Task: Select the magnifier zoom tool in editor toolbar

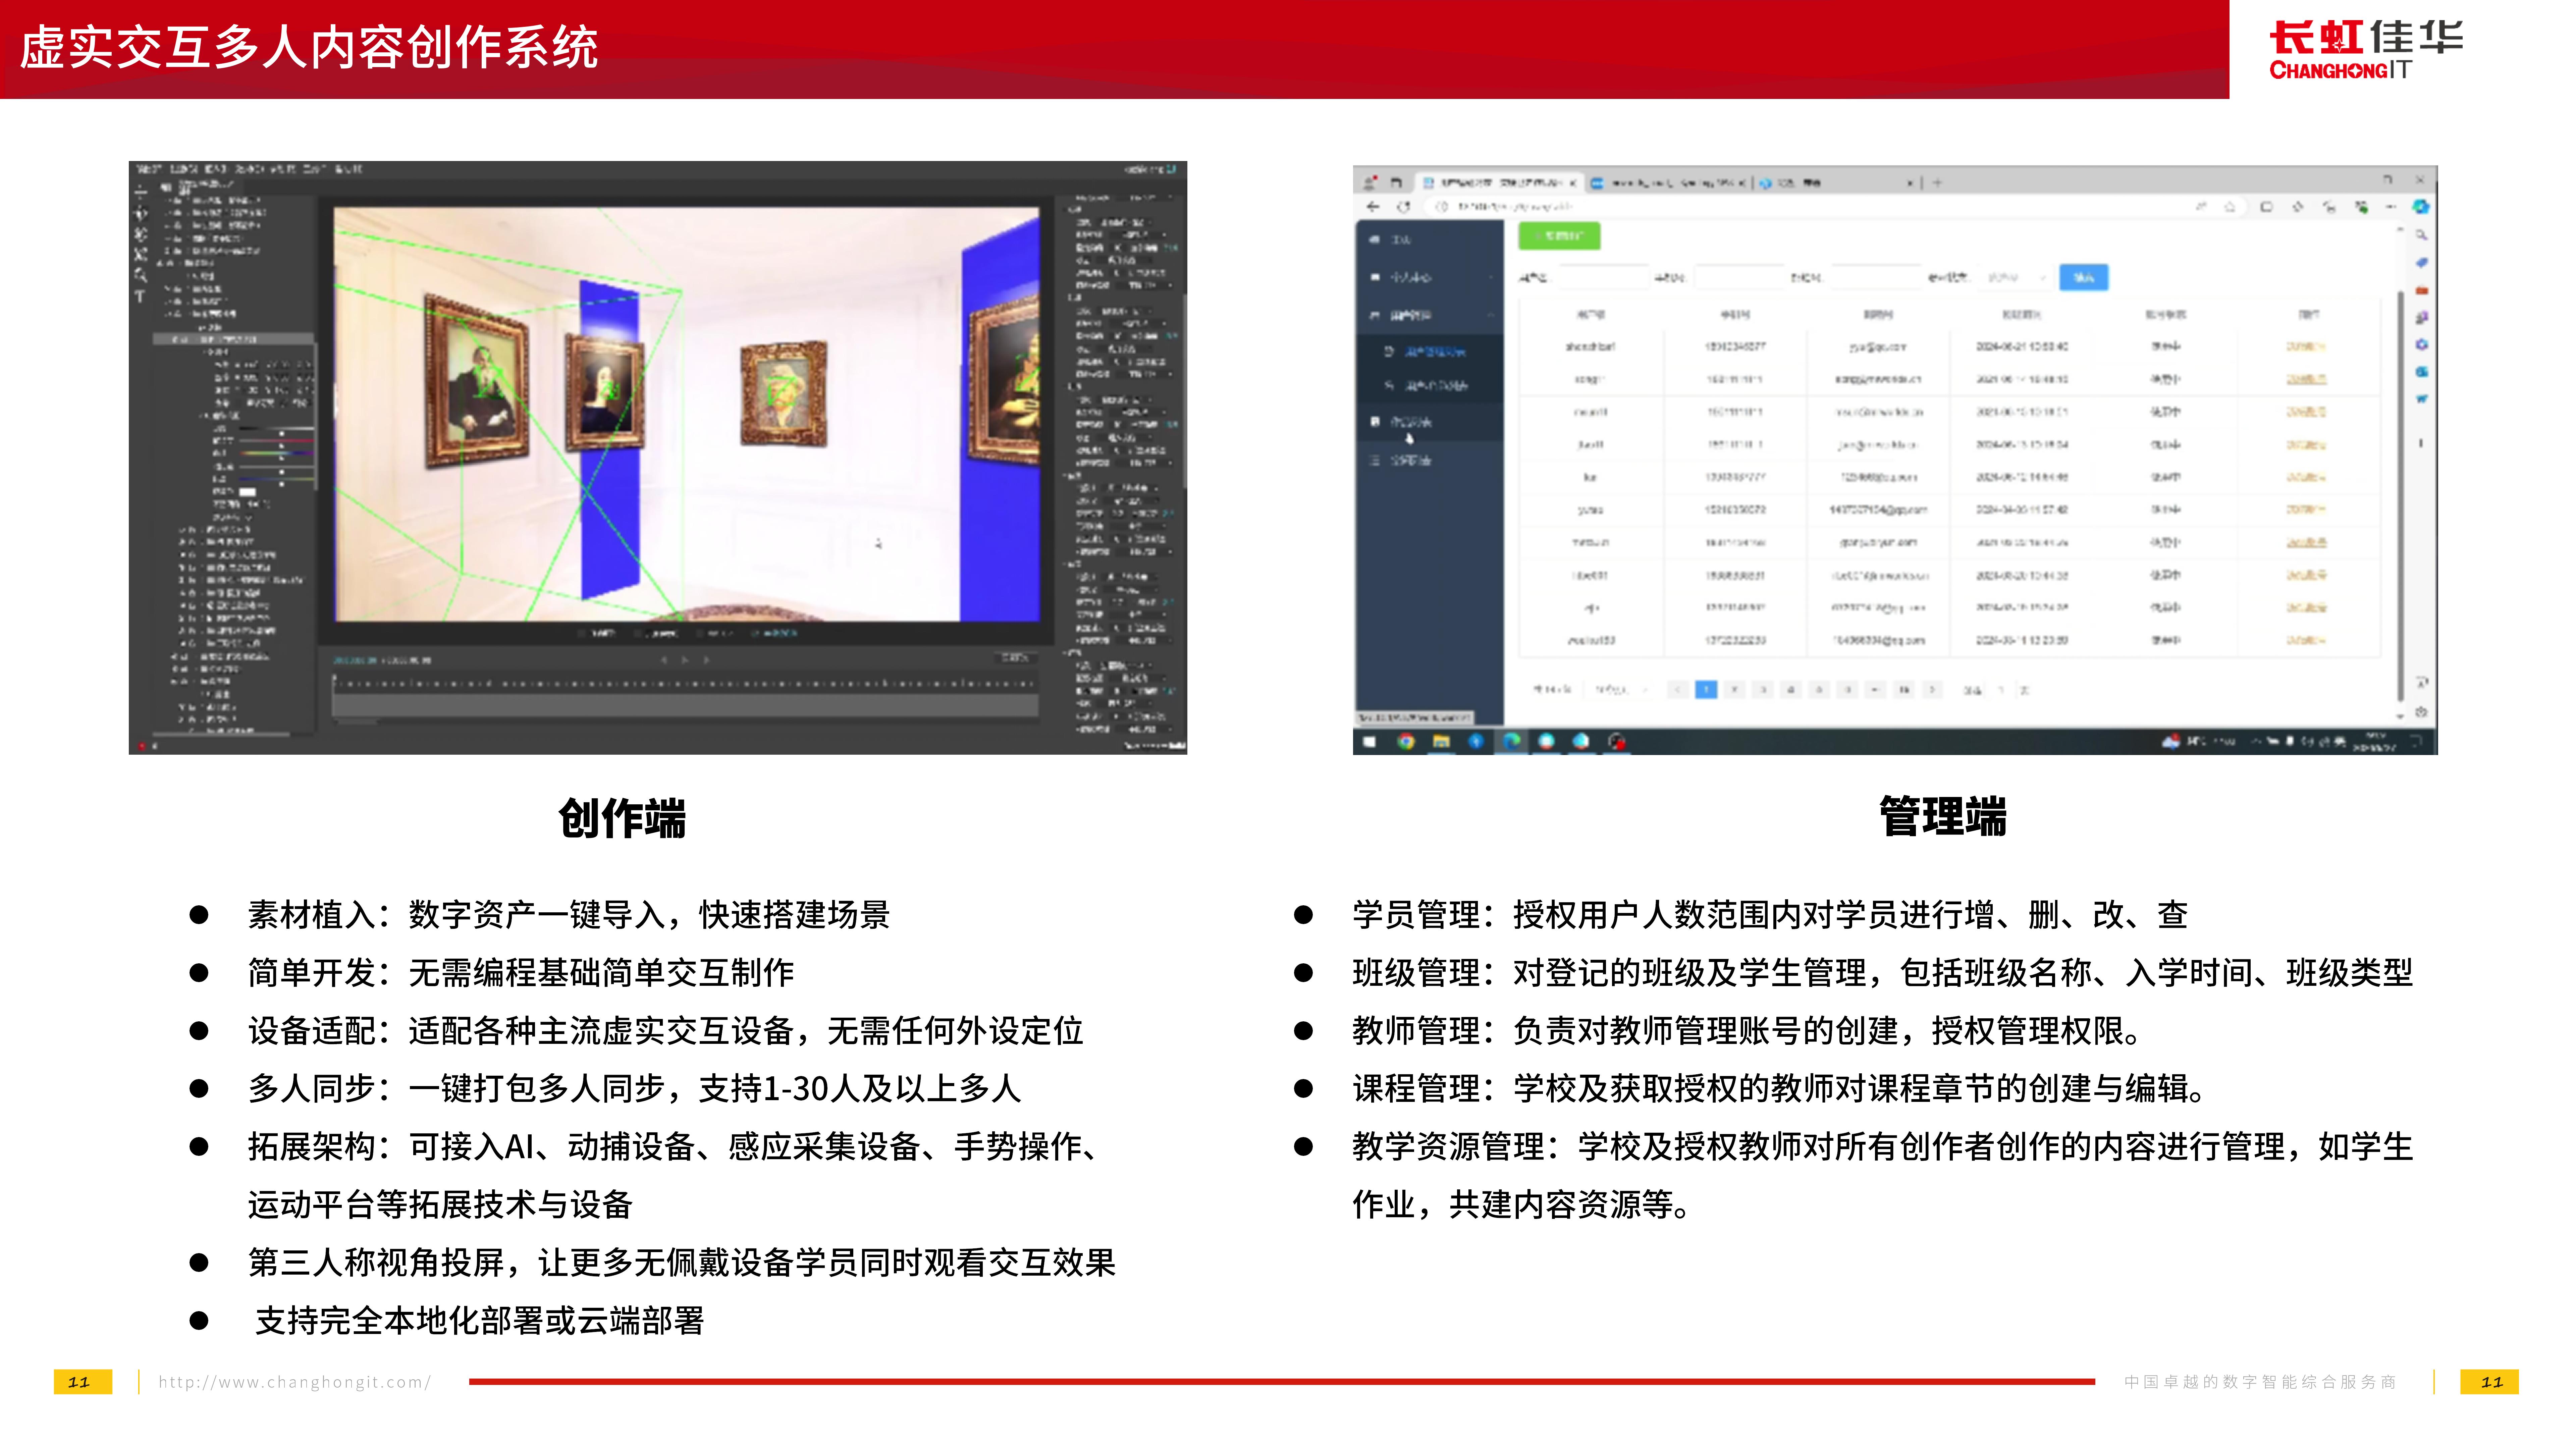Action: click(141, 275)
